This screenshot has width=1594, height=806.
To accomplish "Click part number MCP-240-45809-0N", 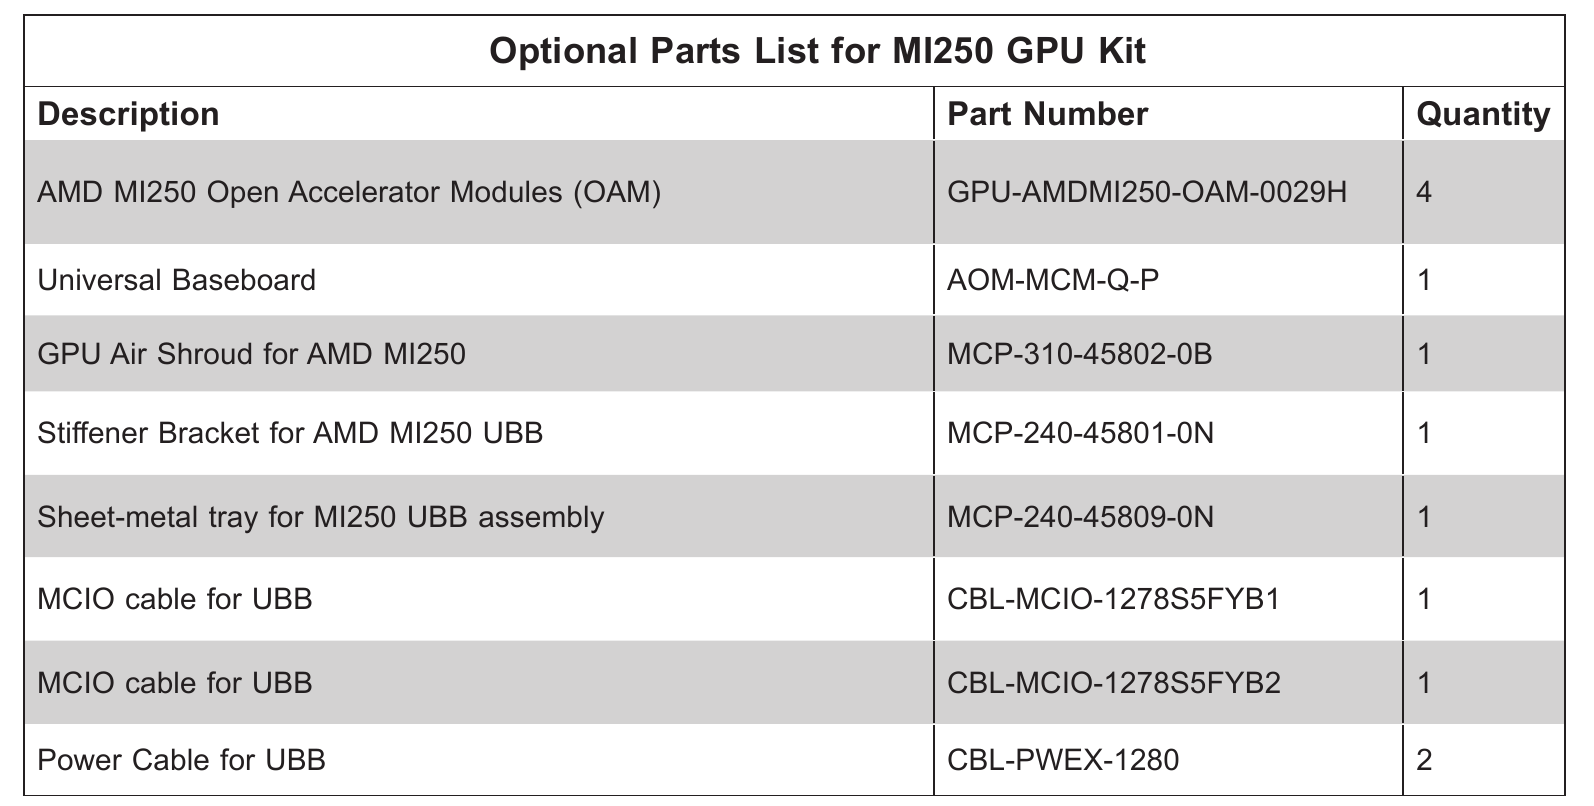I will (1080, 517).
